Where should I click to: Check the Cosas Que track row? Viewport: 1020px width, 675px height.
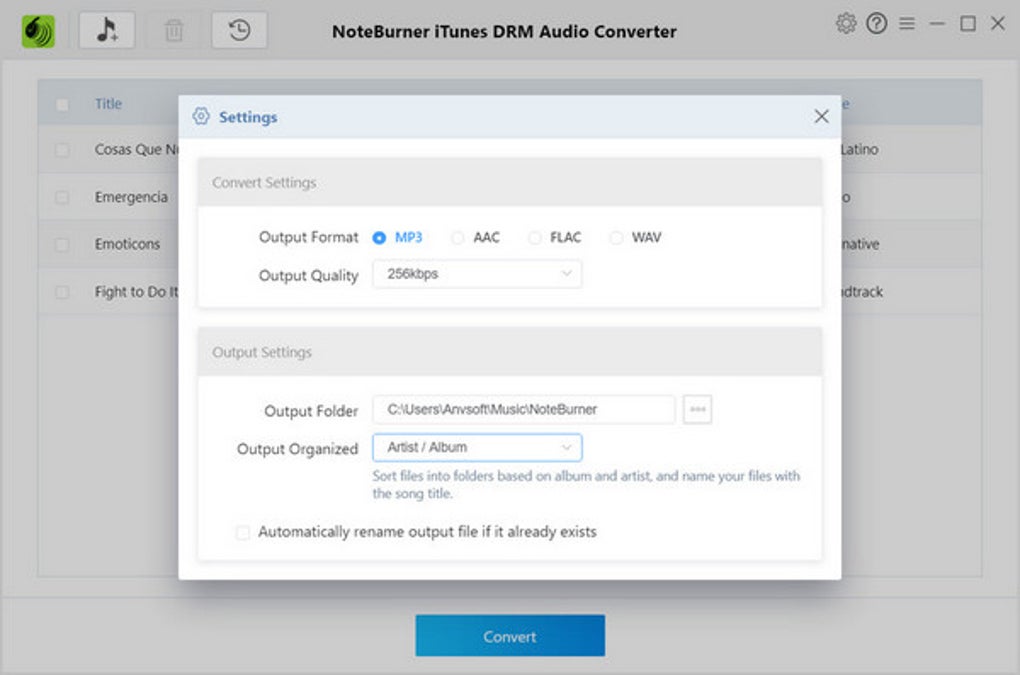tap(62, 150)
